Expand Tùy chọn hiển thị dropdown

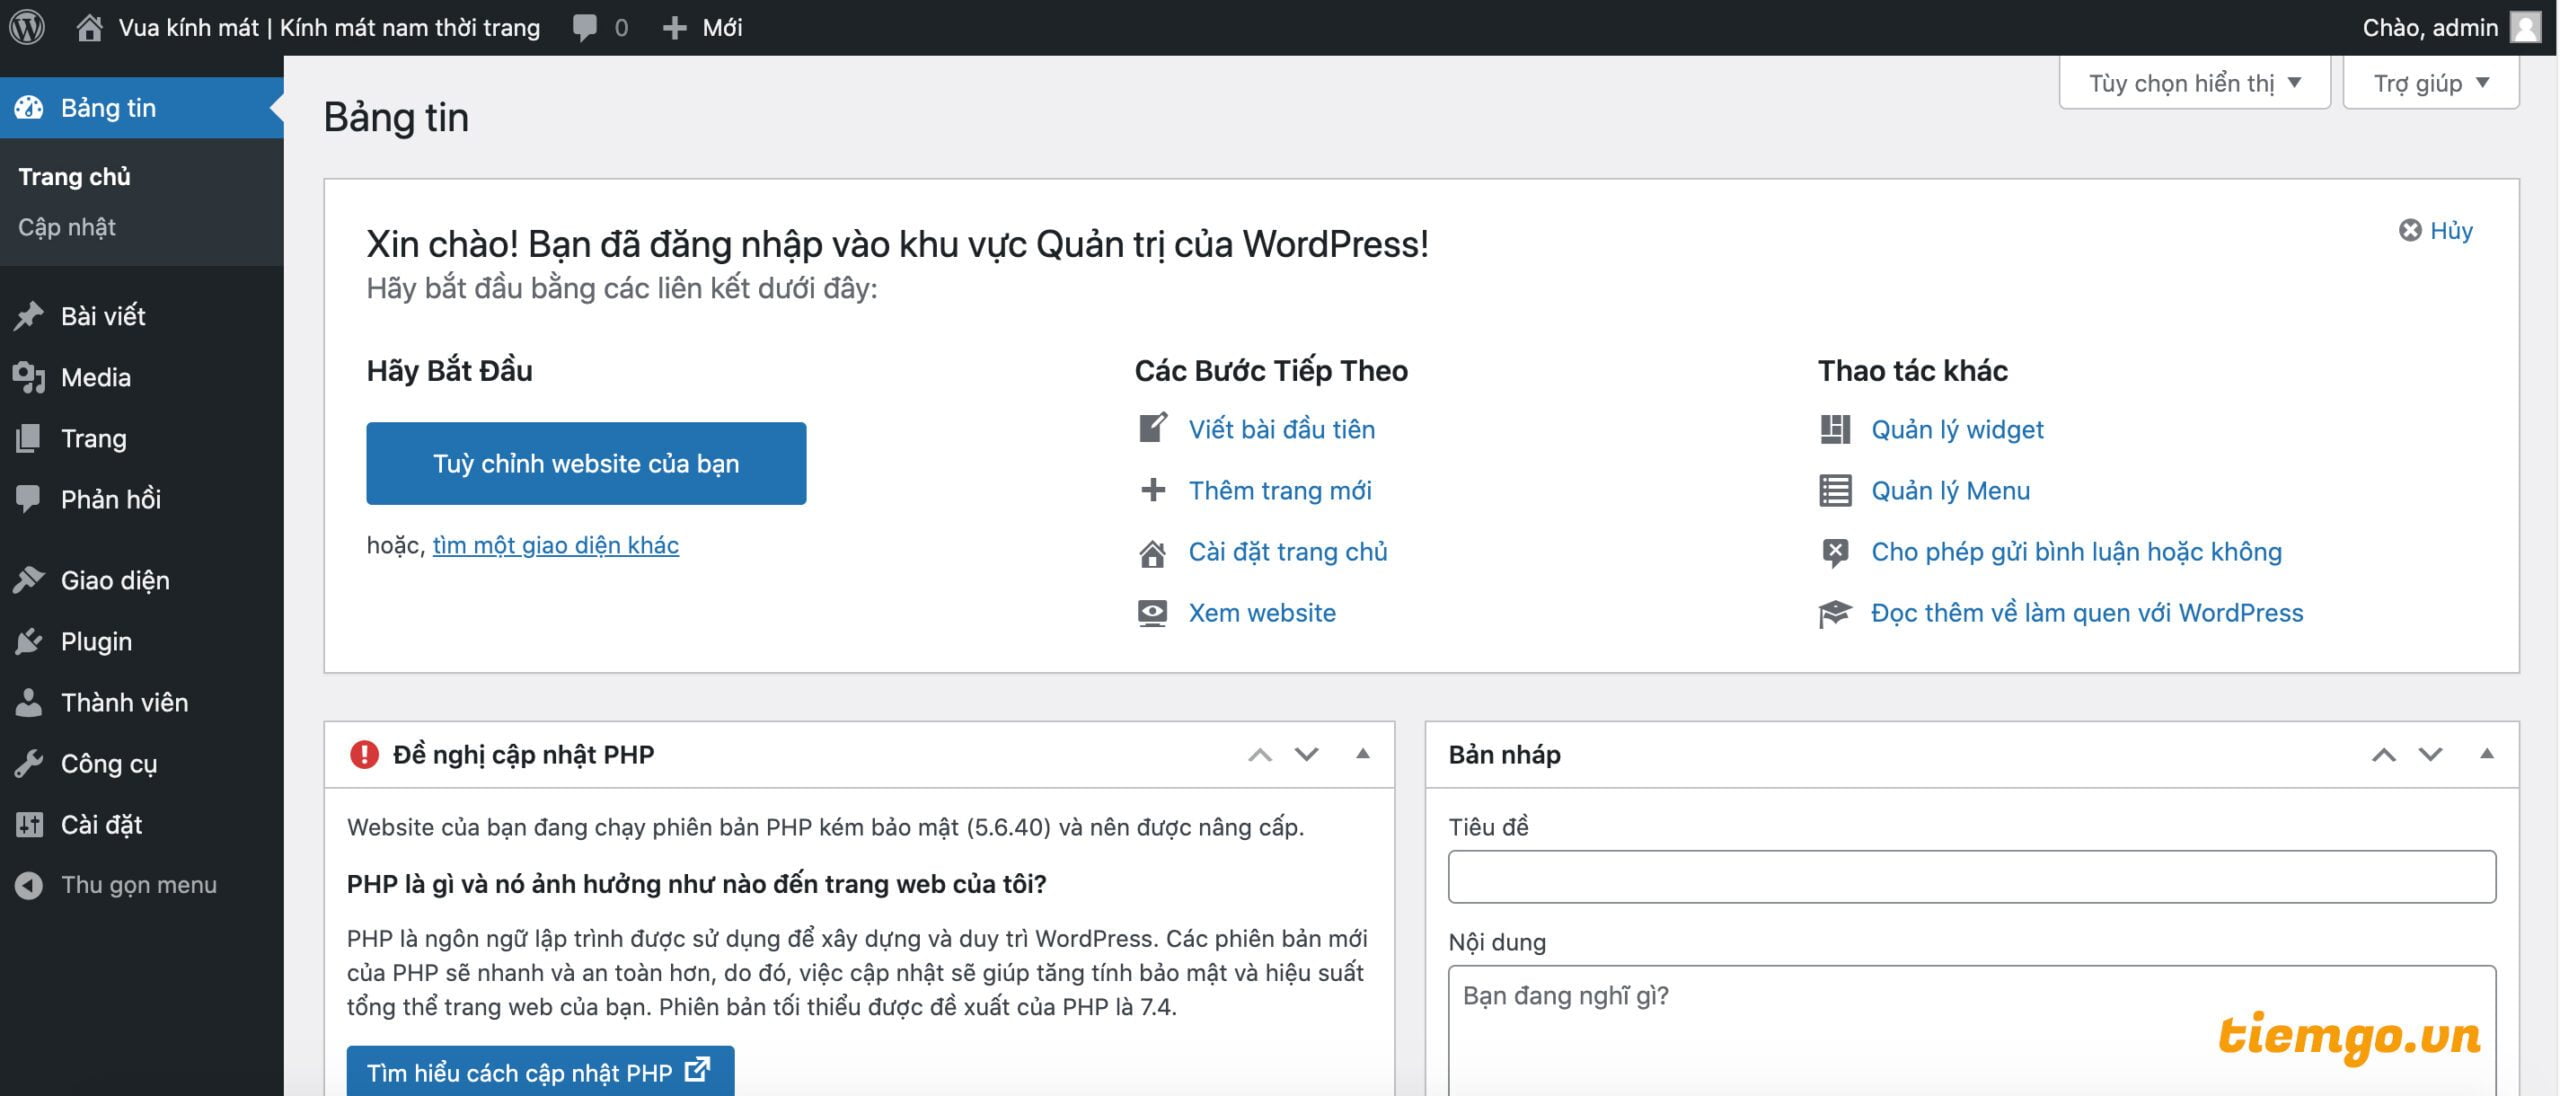[x=2194, y=83]
